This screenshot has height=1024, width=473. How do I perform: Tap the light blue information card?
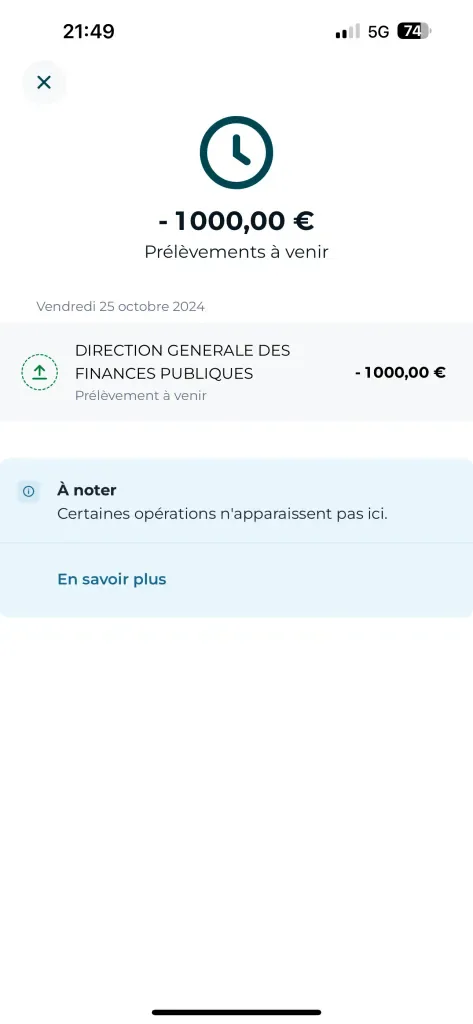[x=236, y=538]
